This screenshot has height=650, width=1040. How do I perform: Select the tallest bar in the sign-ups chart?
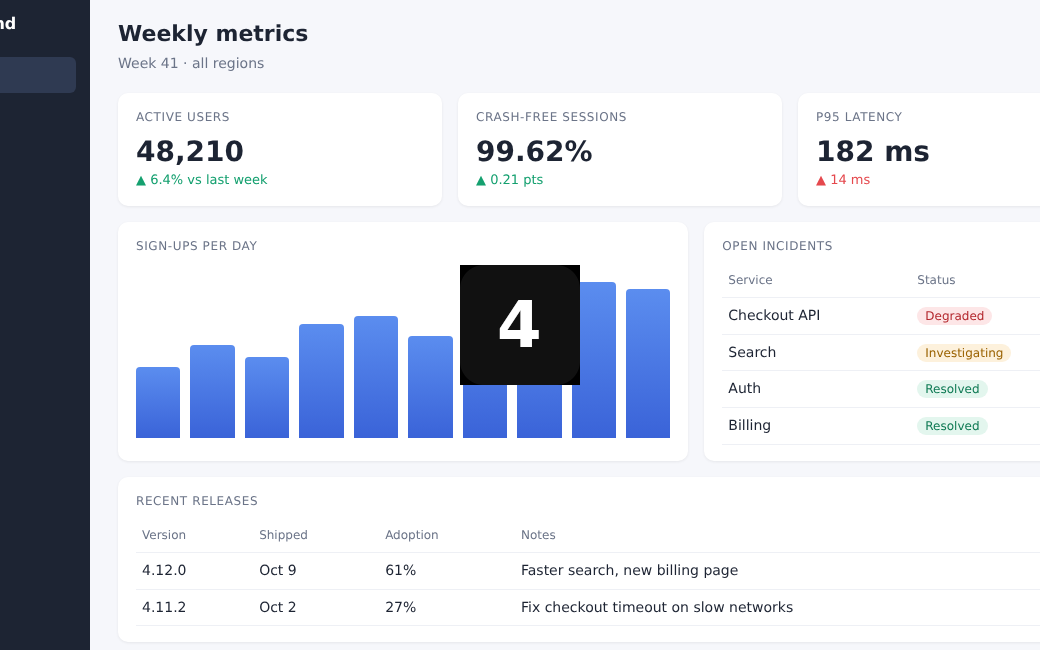click(594, 360)
